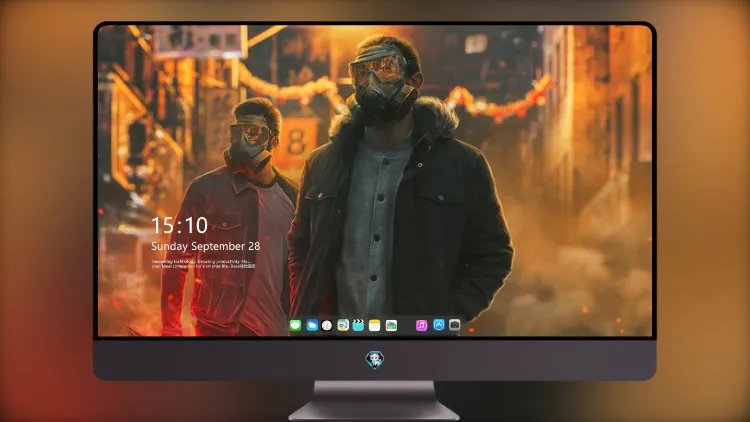Viewport: 750px width, 422px height.
Task: Open the Camera app in dock
Action: click(x=454, y=325)
